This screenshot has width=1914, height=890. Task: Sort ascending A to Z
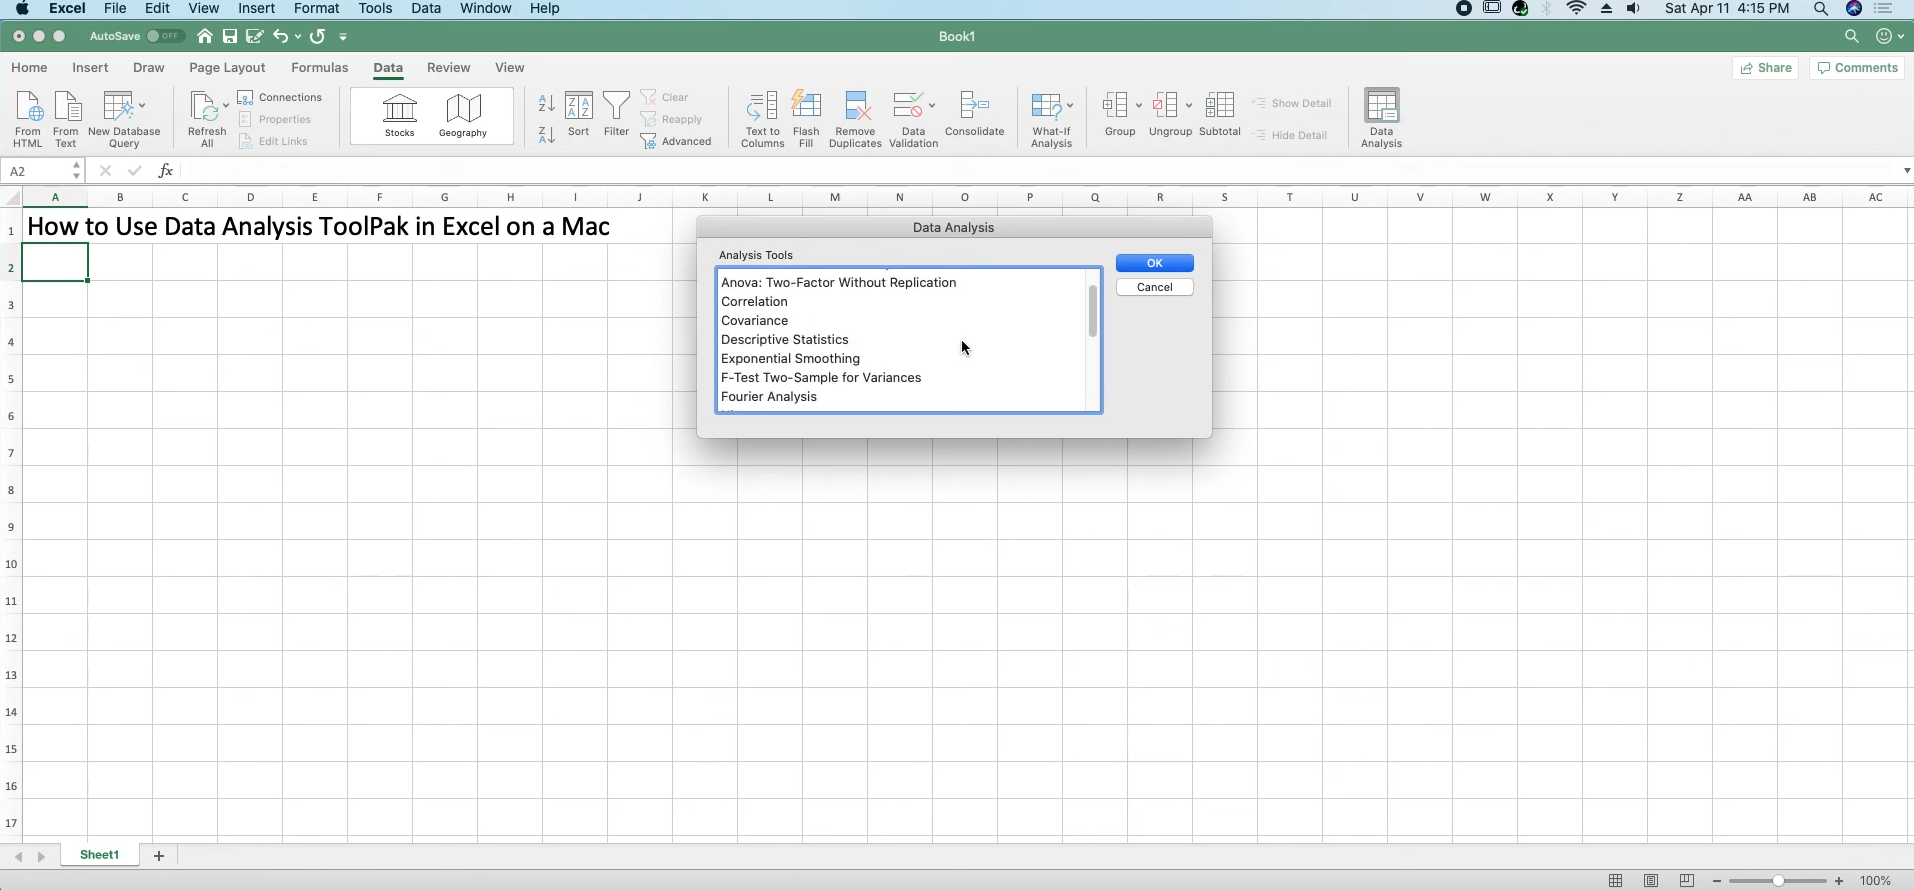click(546, 103)
